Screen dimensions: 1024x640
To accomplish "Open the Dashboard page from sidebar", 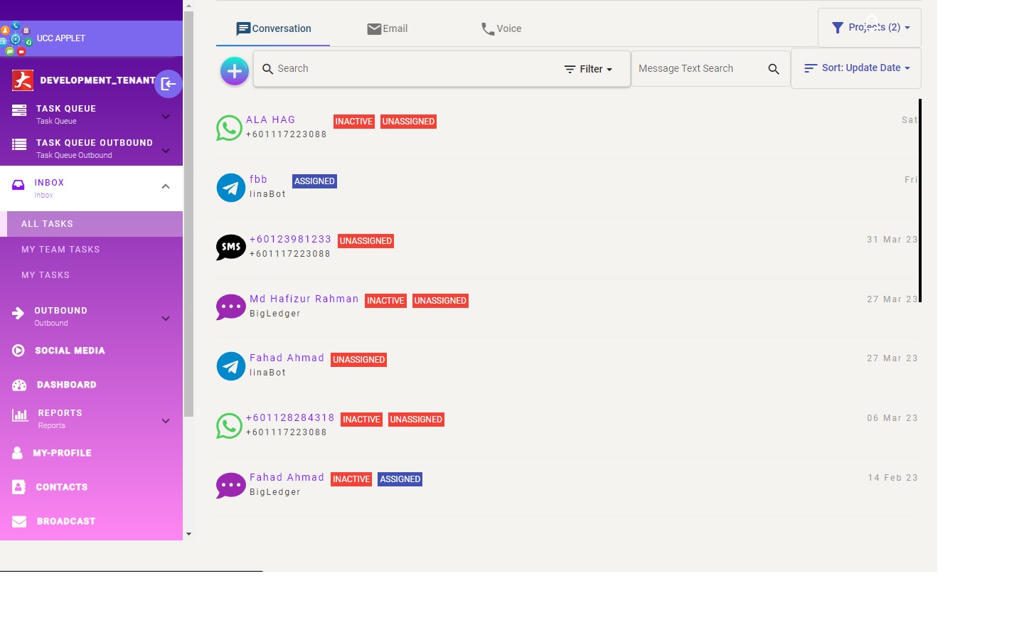I will [x=66, y=385].
